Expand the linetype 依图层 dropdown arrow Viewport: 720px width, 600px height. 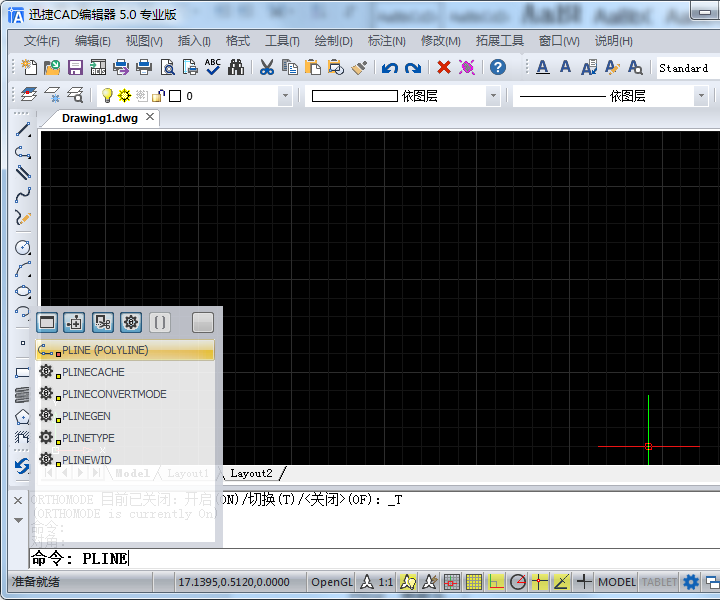tap(701, 95)
